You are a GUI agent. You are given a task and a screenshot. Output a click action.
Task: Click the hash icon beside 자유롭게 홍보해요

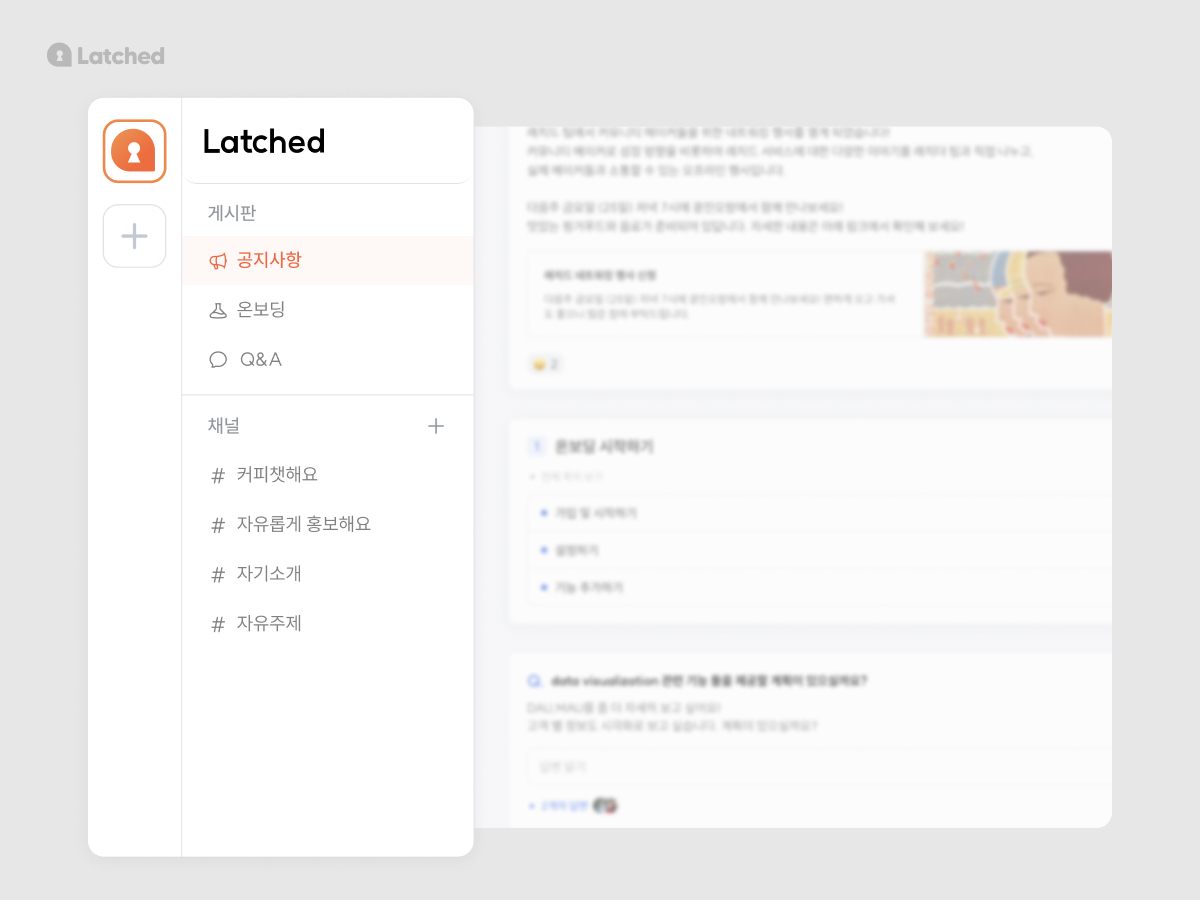click(218, 525)
